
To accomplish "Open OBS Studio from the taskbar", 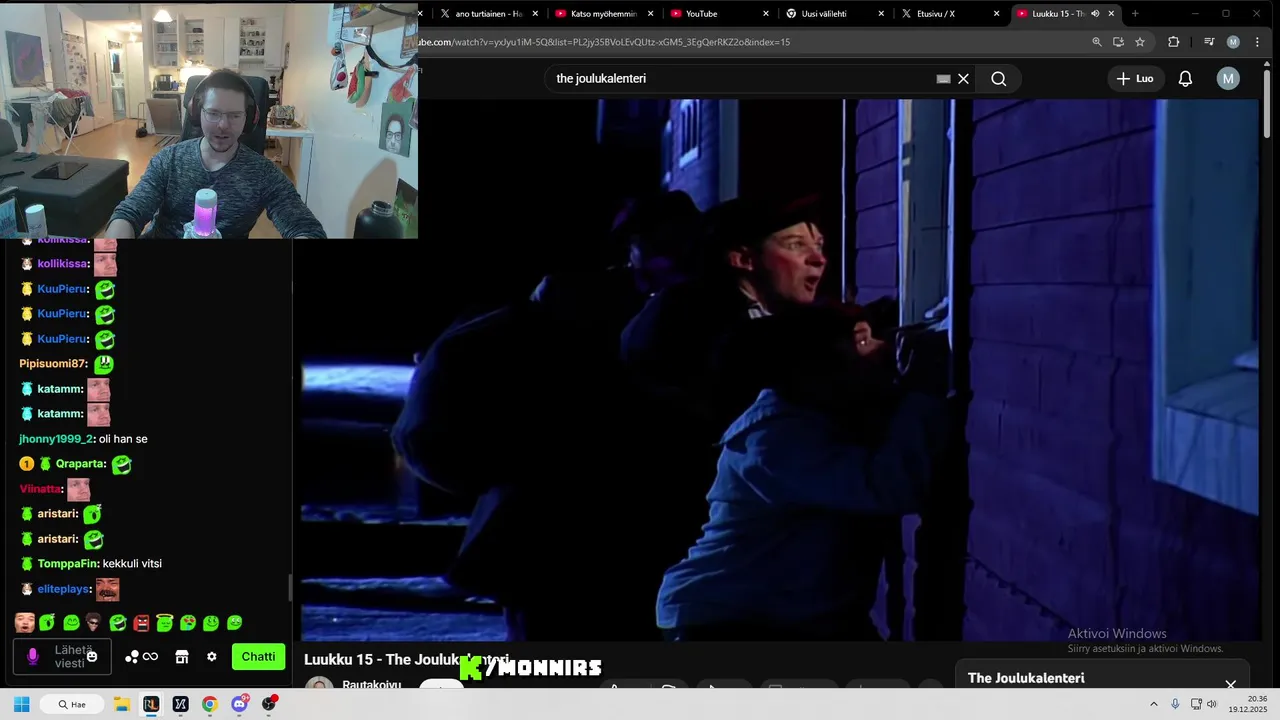I will tap(269, 704).
